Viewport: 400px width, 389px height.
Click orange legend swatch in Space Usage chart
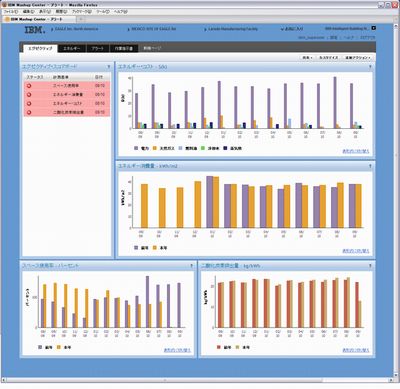click(59, 347)
